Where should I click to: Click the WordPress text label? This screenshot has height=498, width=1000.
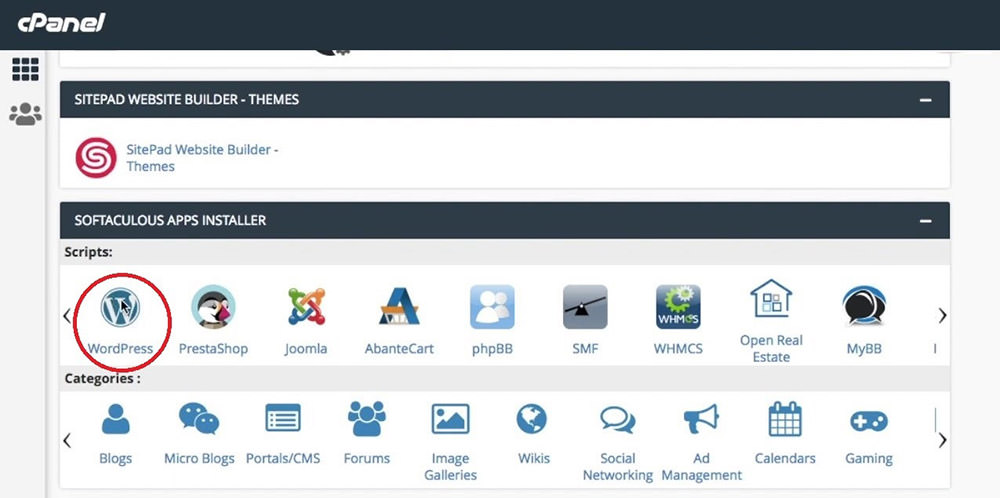tap(120, 349)
